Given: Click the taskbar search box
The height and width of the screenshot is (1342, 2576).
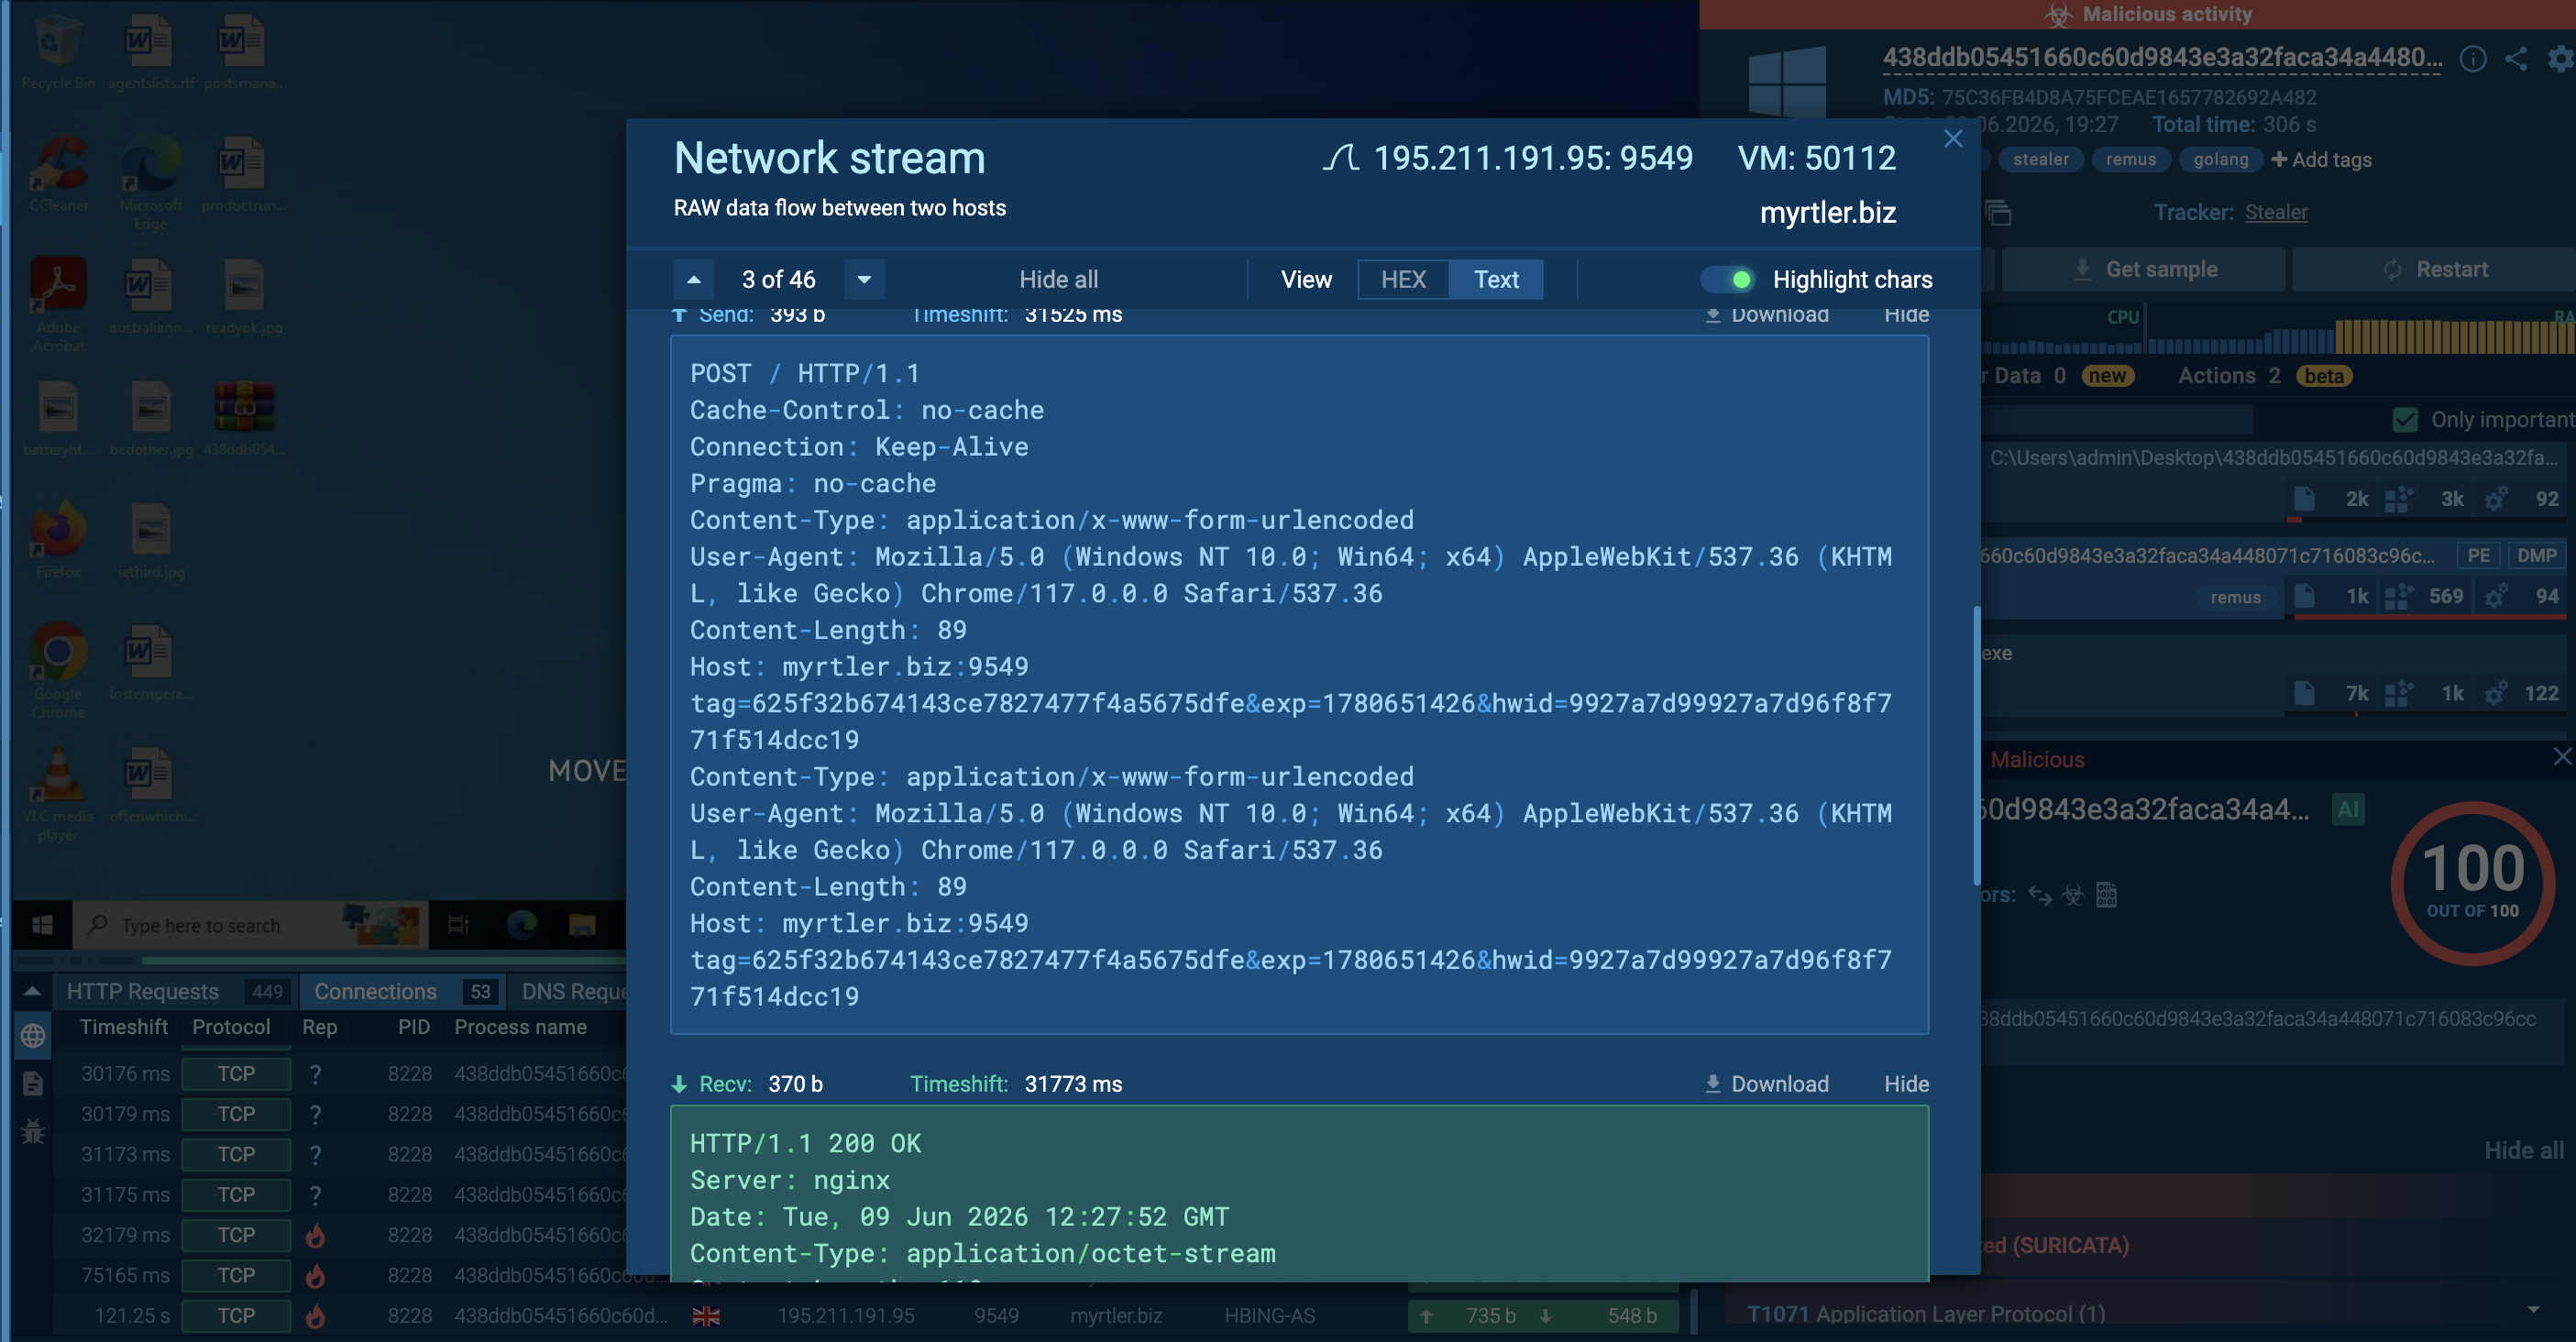Looking at the screenshot, I should [x=250, y=925].
